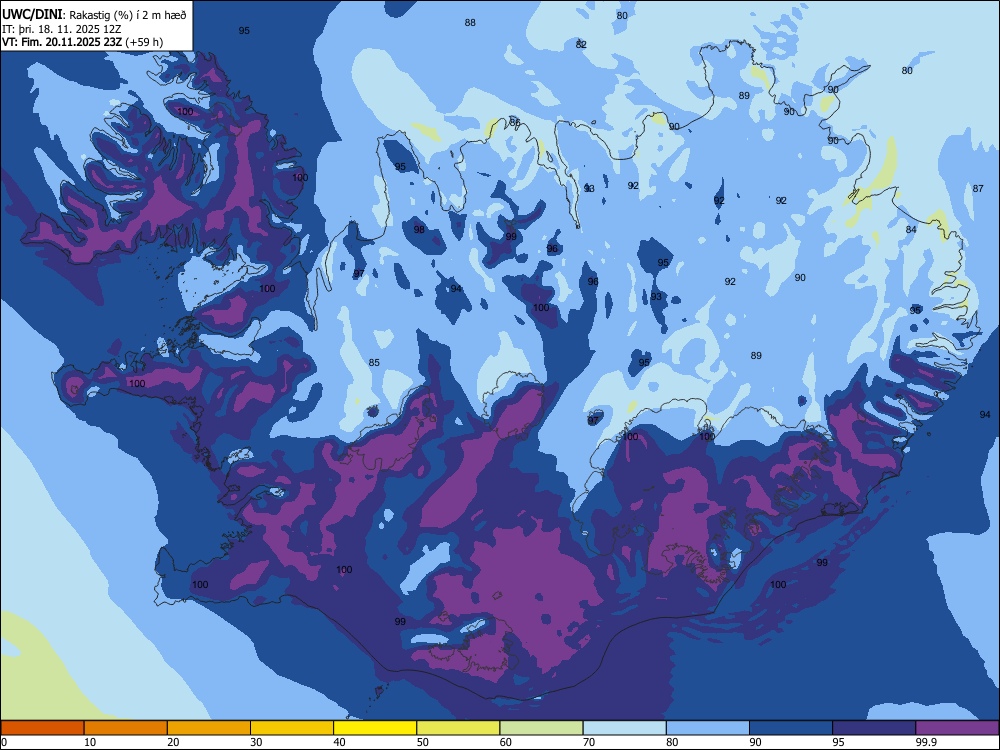Click the 'IT: þri. 18. 11. 2025 12Z' line
The image size is (1000, 750).
click(x=62, y=29)
